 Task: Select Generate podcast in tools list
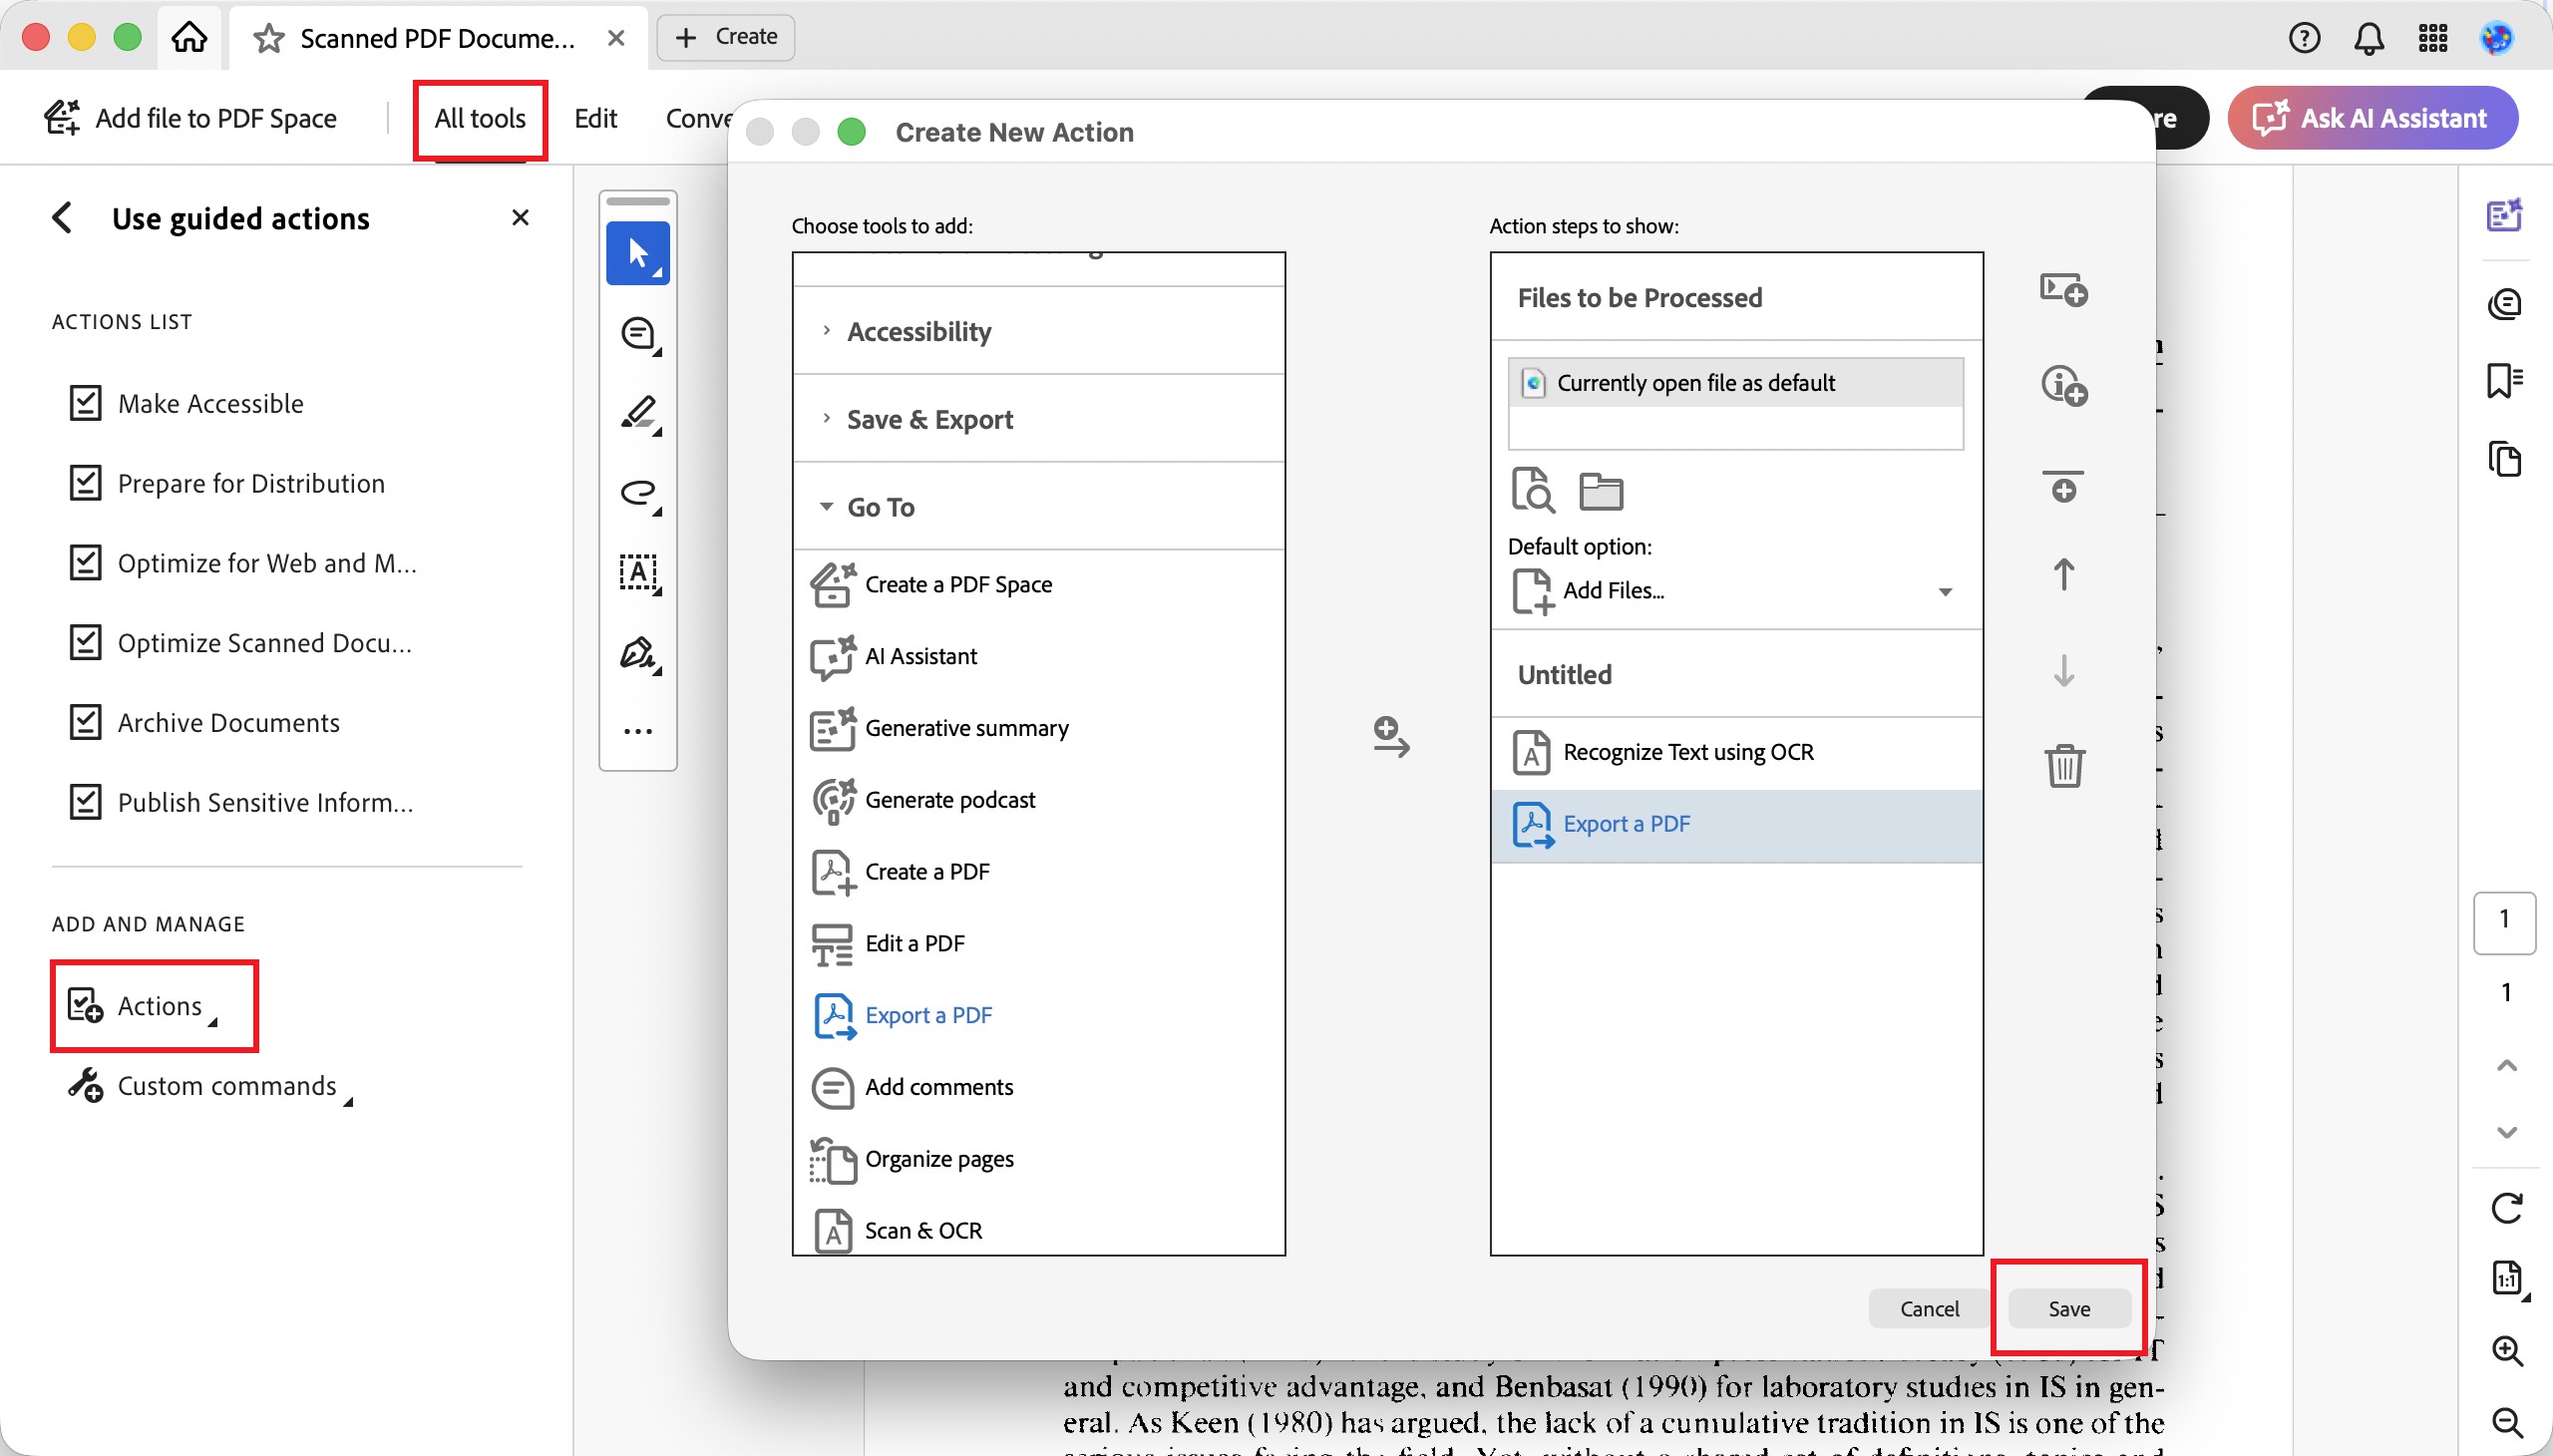click(1038, 800)
